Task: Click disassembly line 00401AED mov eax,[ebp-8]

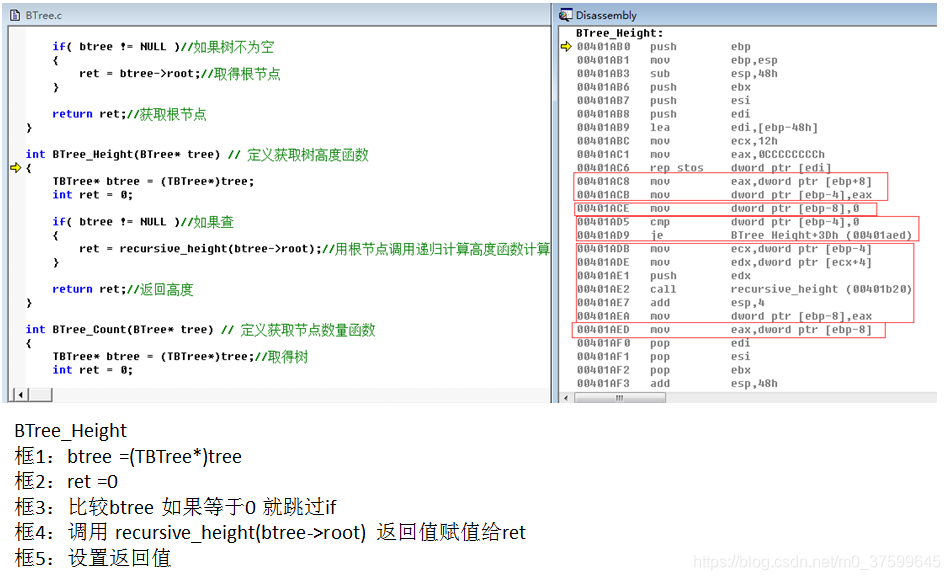Action: [x=724, y=330]
